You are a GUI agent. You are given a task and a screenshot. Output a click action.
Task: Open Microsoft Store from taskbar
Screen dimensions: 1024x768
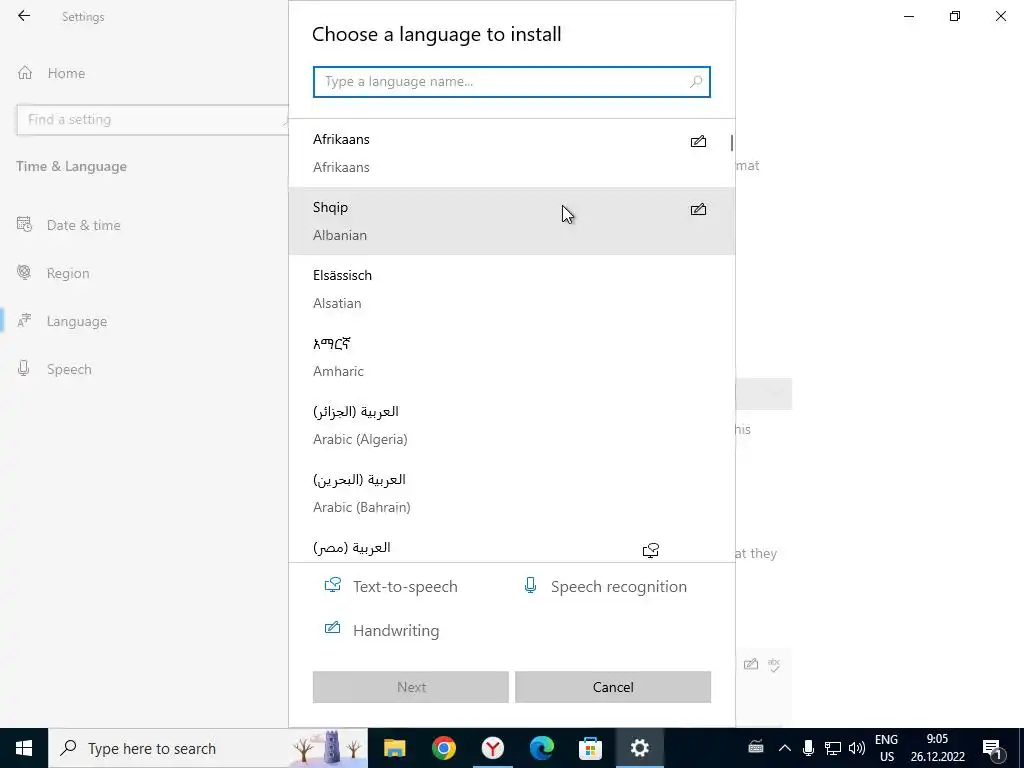pyautogui.click(x=590, y=748)
